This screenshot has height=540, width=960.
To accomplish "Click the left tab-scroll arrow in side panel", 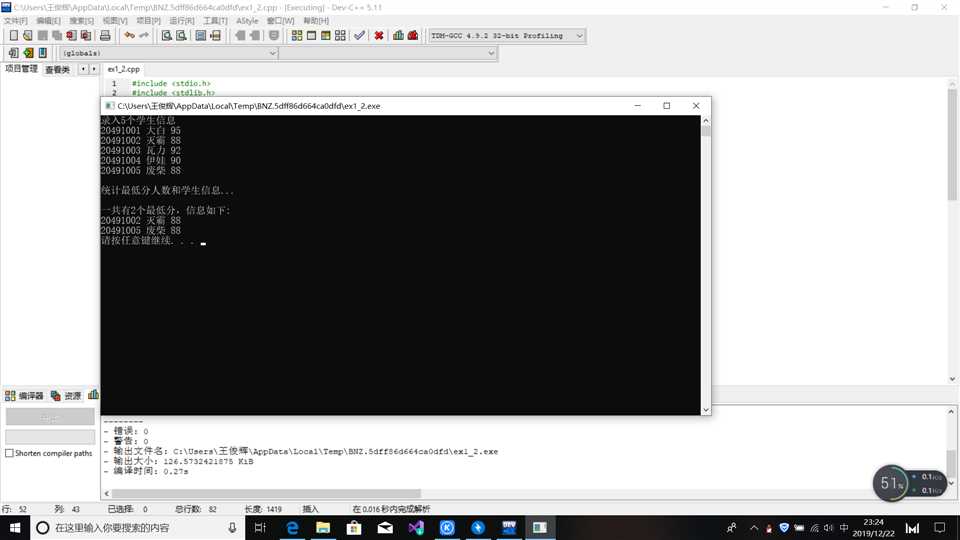I will 83,69.
